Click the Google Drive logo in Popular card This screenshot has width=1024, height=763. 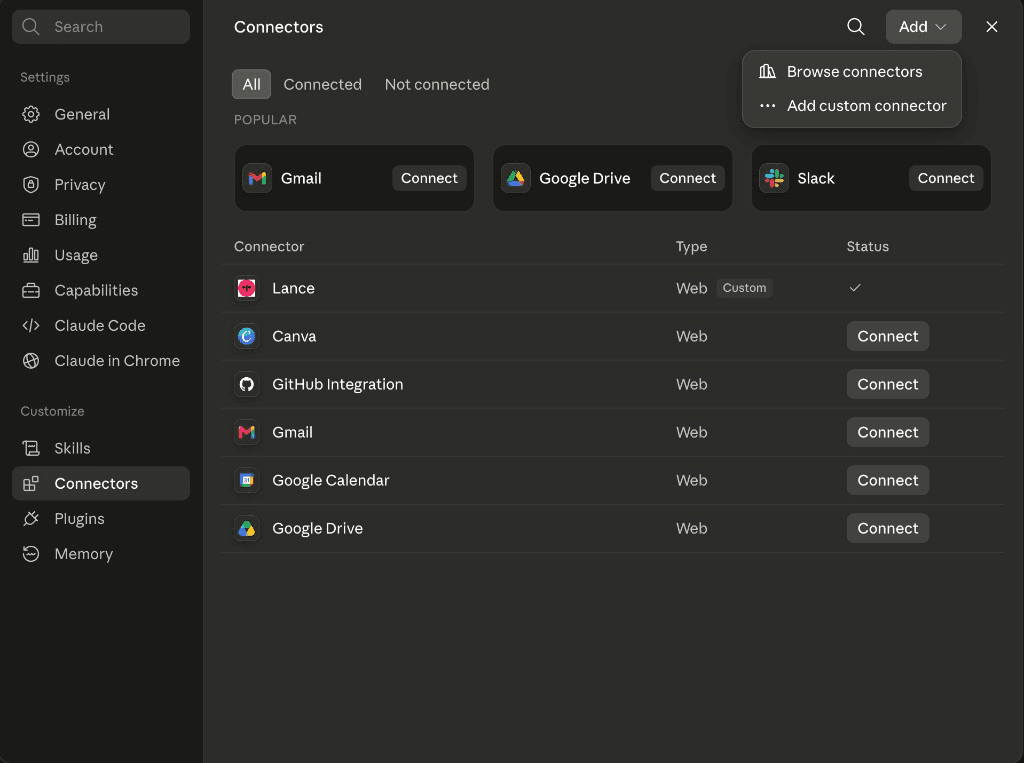[x=516, y=178]
